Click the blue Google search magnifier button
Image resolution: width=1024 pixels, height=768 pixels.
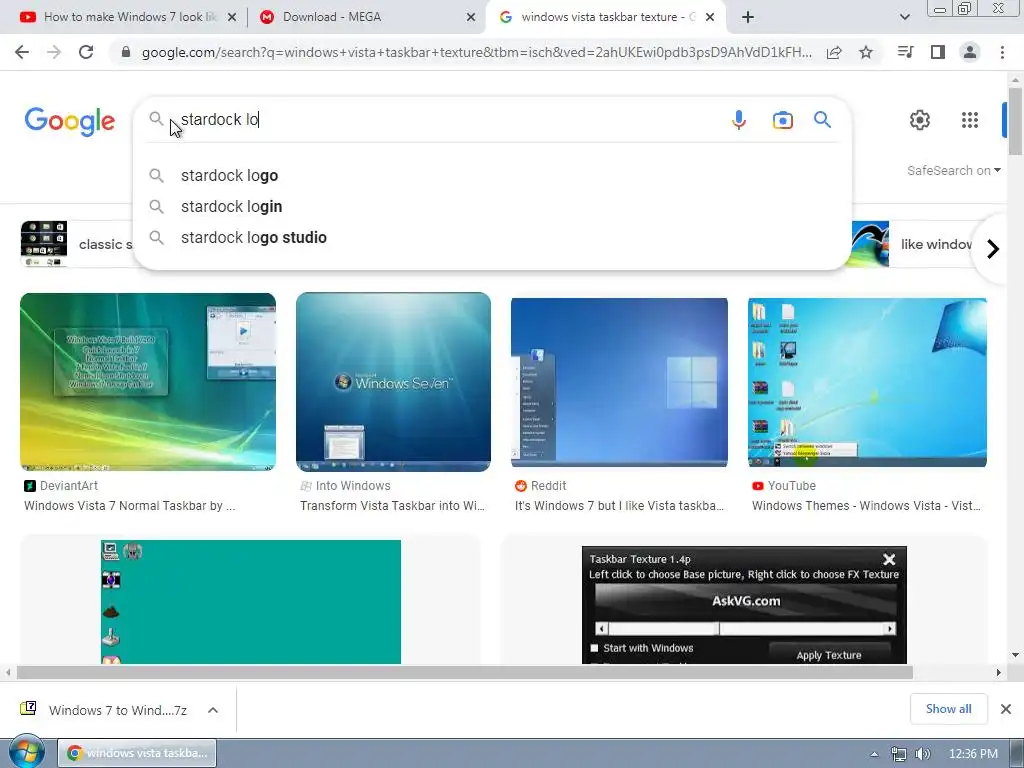pos(822,120)
